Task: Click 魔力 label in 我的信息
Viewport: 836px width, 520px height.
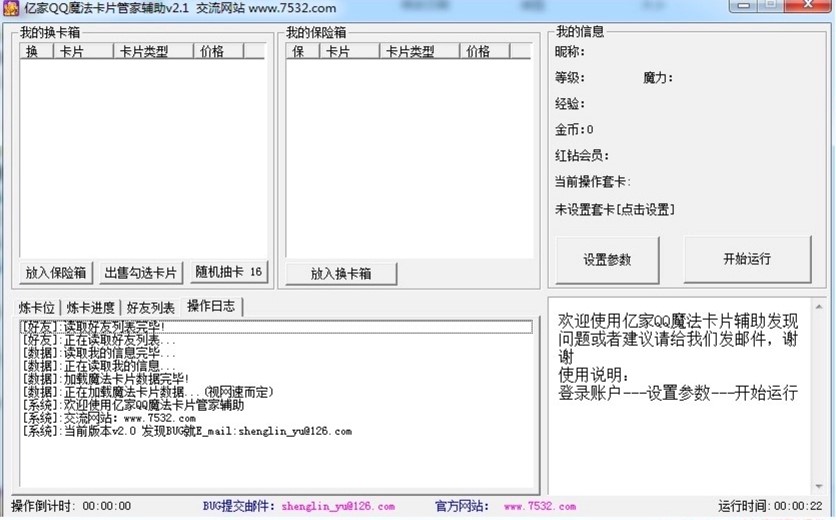Action: (x=657, y=78)
